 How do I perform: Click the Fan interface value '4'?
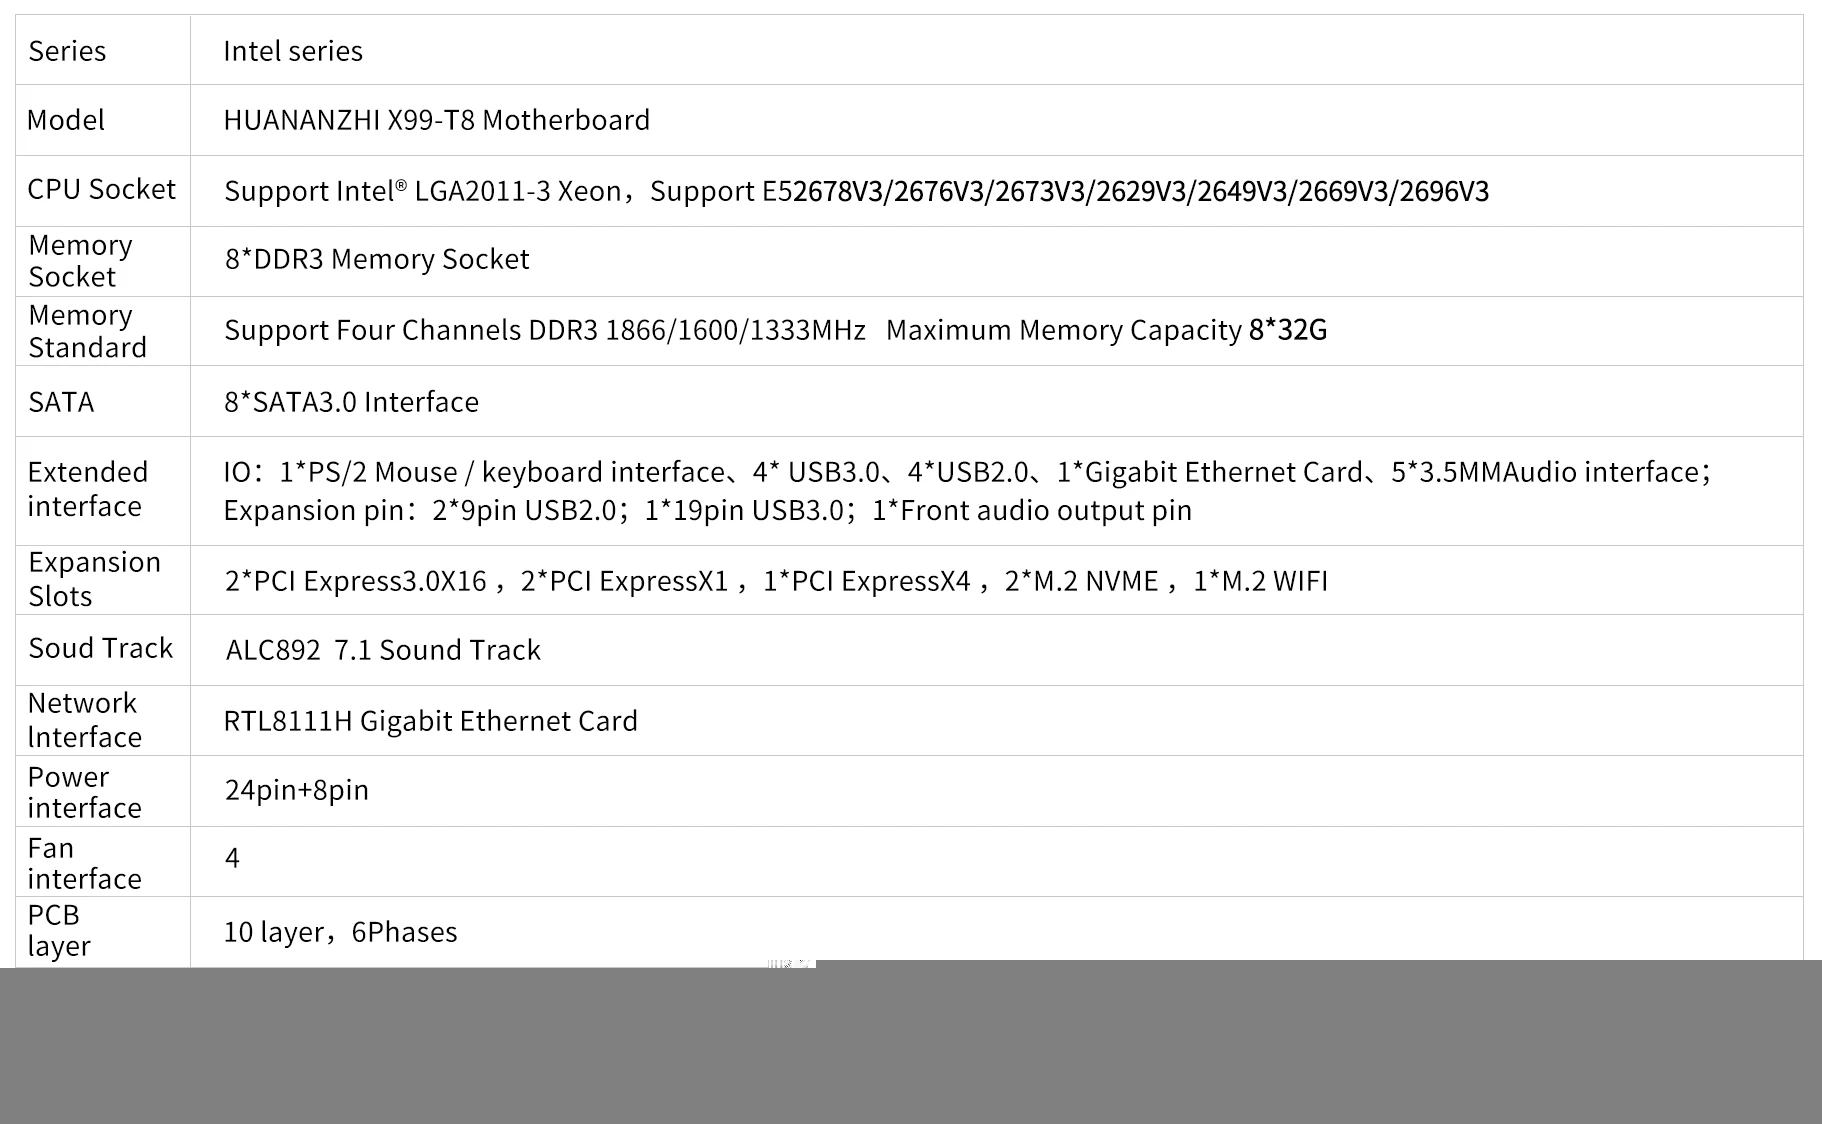point(232,858)
